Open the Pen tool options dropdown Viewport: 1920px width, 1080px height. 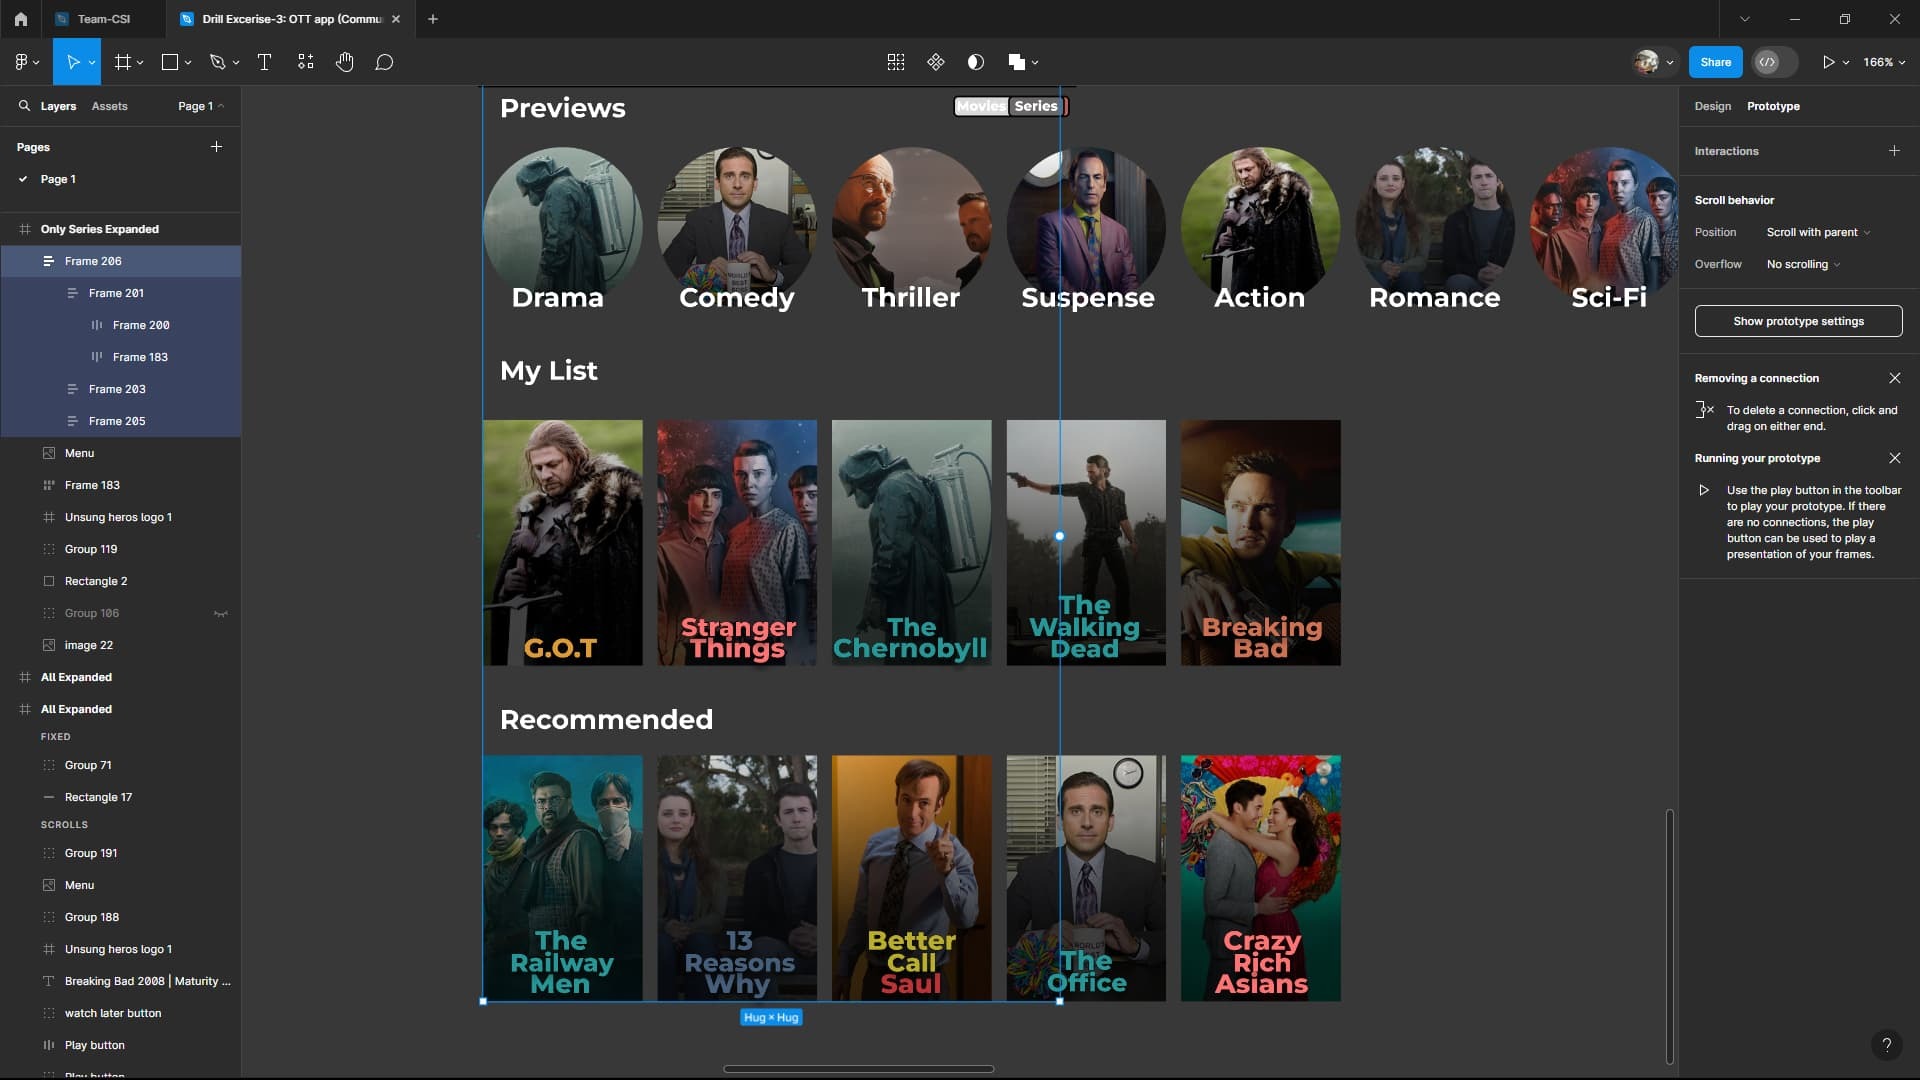pyautogui.click(x=236, y=63)
